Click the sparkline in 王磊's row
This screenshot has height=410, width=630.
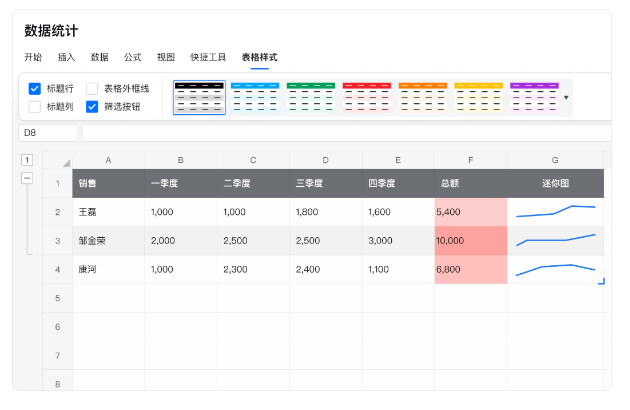tap(556, 212)
